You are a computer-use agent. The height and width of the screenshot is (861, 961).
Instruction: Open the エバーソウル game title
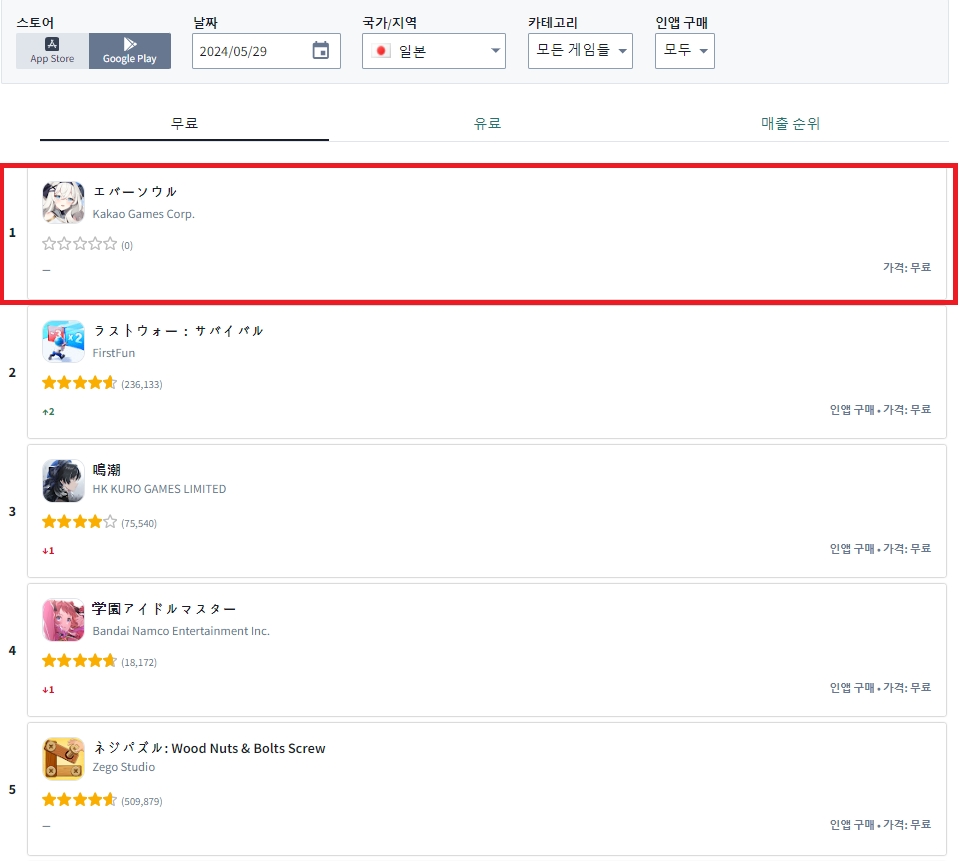(135, 192)
